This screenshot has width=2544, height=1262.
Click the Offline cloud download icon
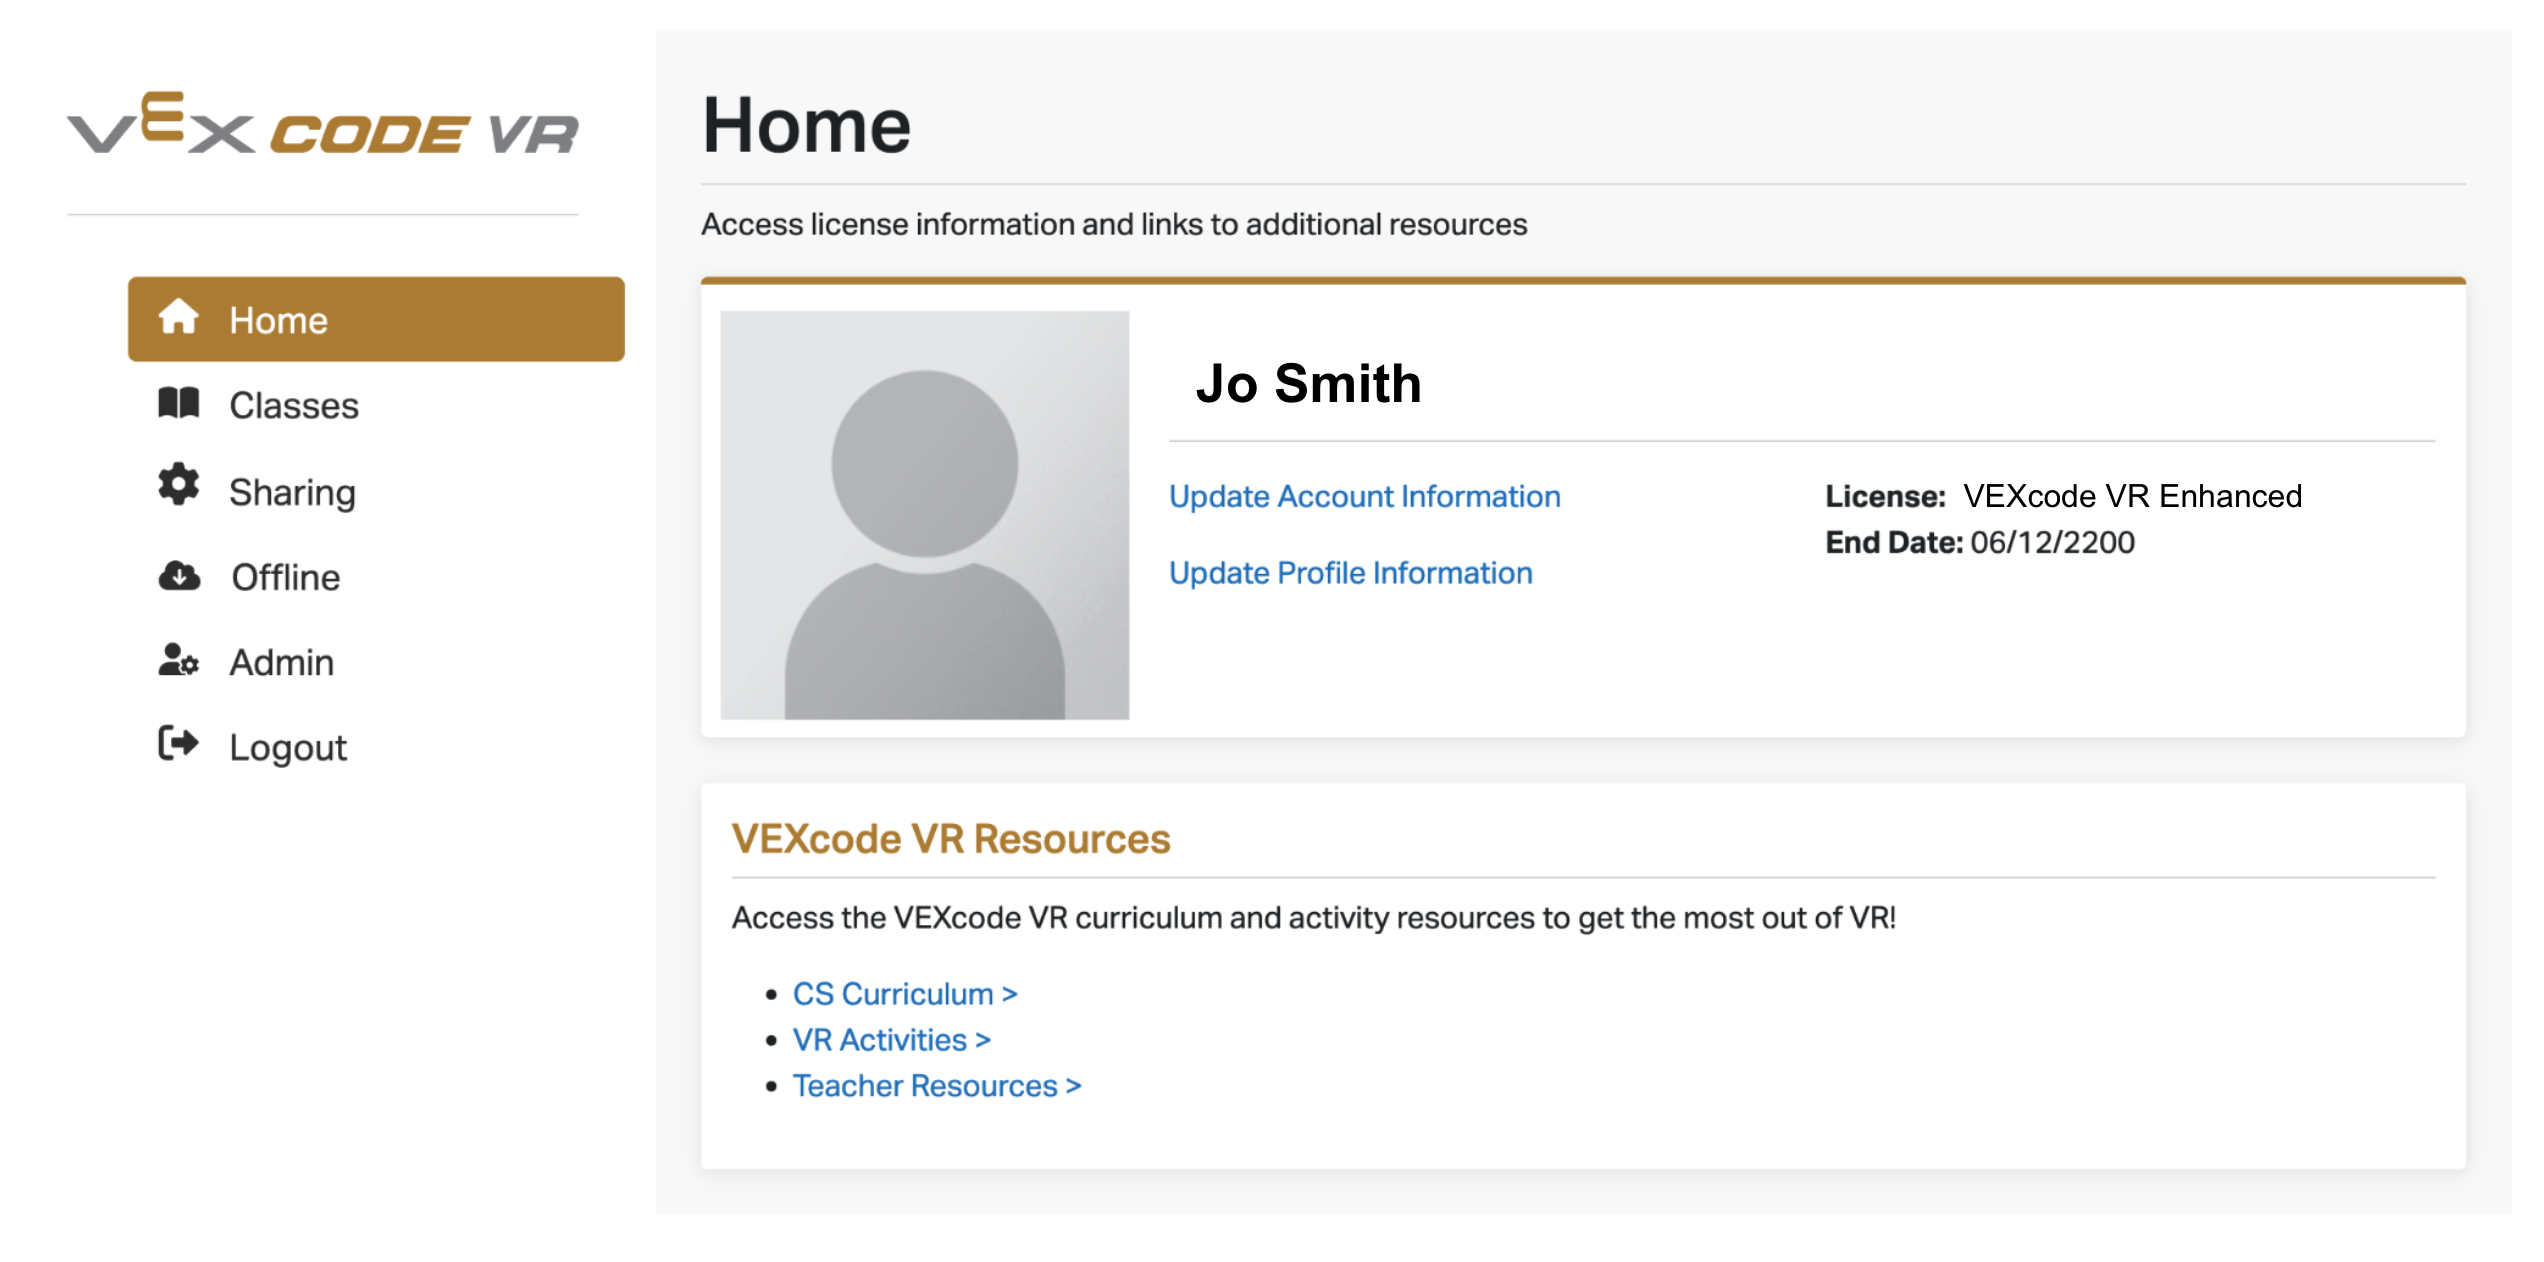tap(180, 576)
